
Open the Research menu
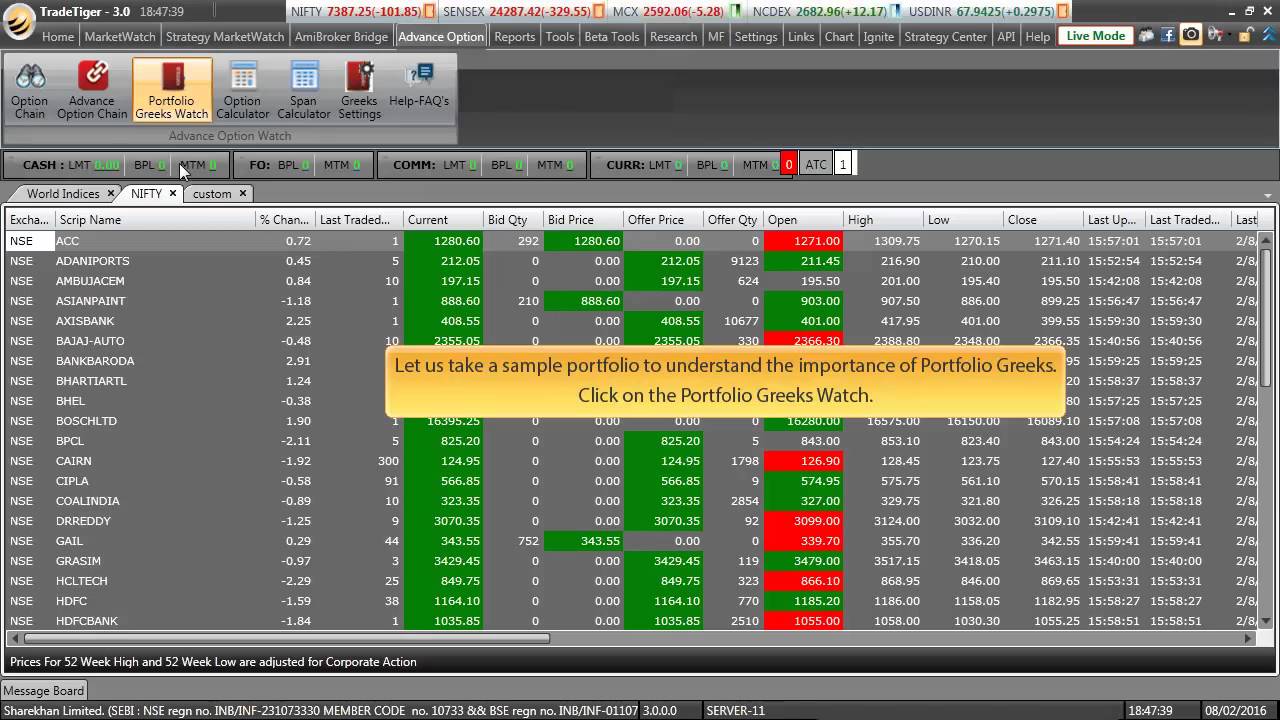[674, 36]
